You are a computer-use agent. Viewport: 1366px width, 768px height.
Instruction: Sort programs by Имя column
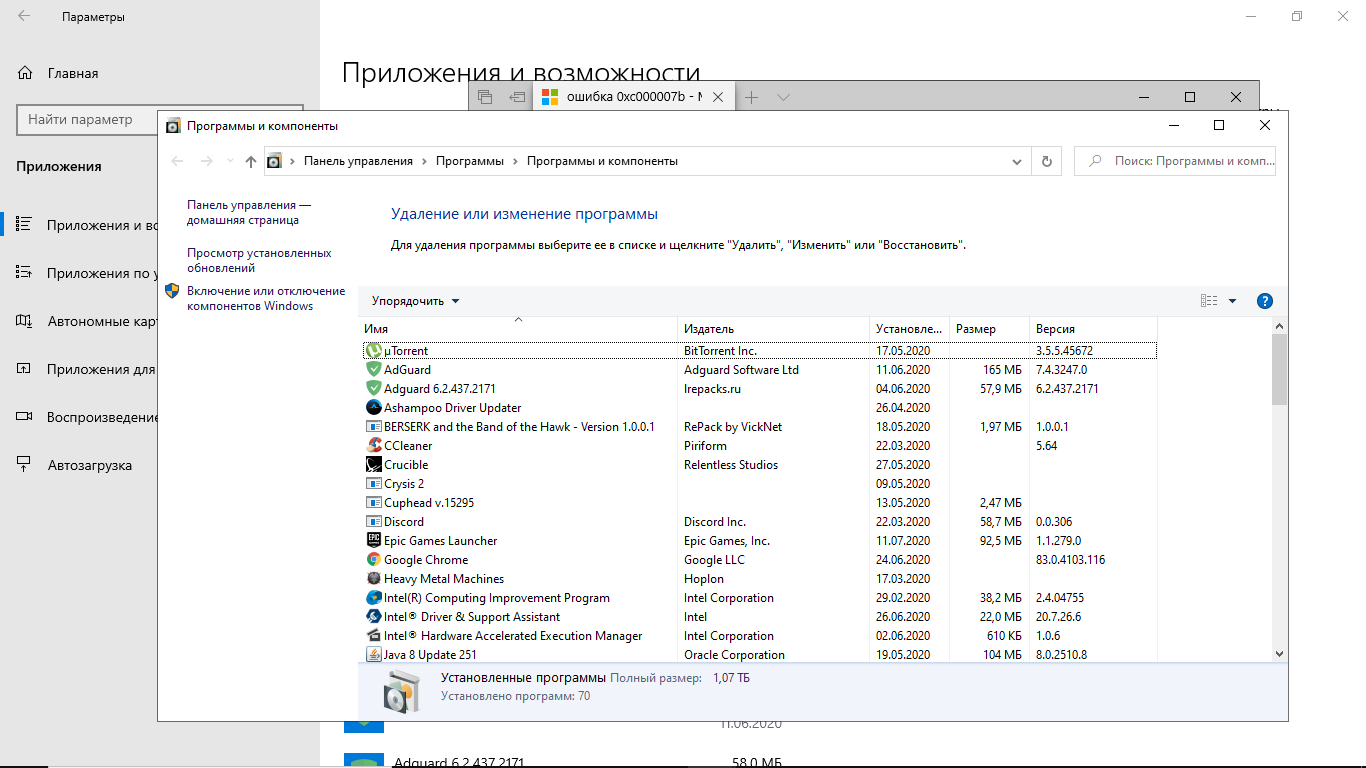(518, 329)
